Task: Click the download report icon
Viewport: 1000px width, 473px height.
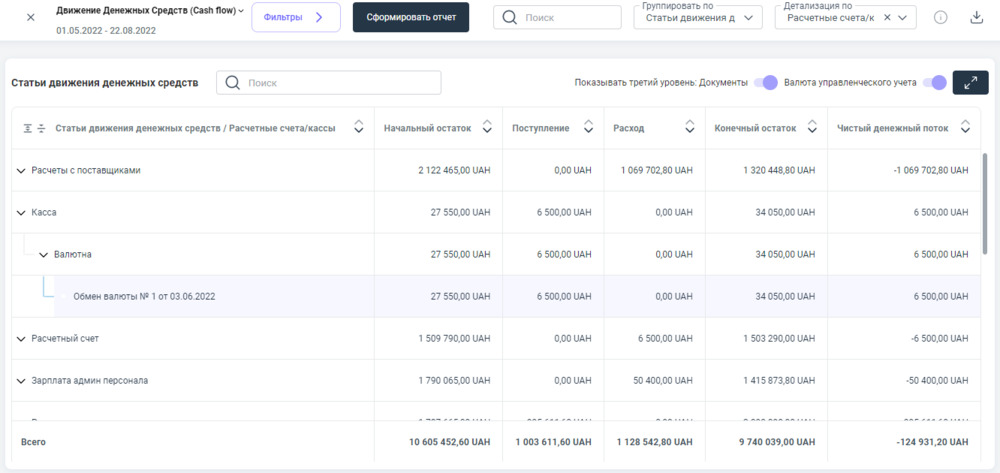Action: [976, 18]
